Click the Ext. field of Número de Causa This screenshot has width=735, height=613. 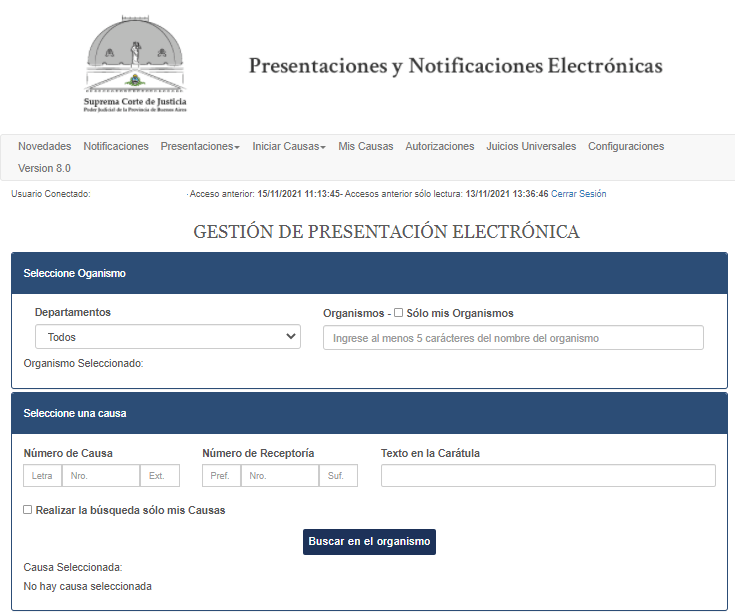pyautogui.click(x=160, y=476)
